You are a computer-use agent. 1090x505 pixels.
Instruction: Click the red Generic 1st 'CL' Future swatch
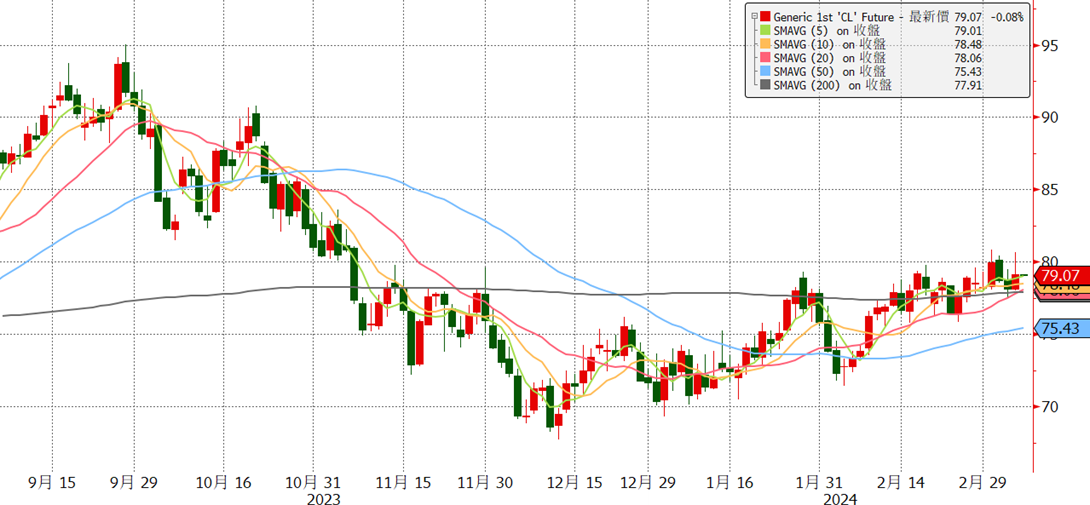coord(765,17)
